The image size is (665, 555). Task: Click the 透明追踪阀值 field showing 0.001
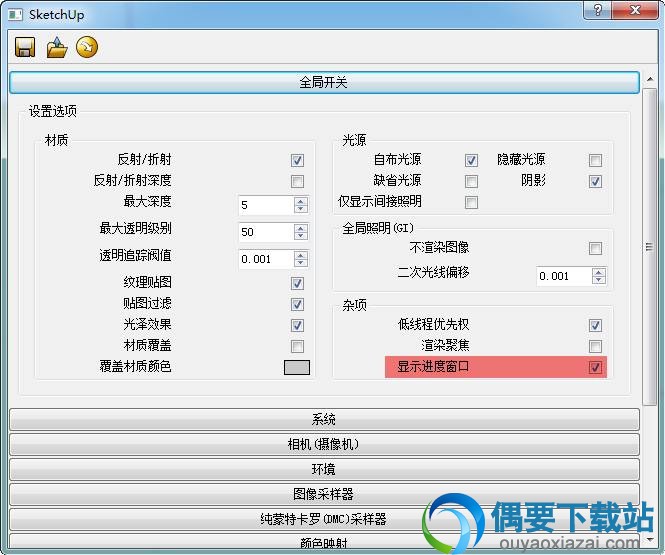click(266, 259)
